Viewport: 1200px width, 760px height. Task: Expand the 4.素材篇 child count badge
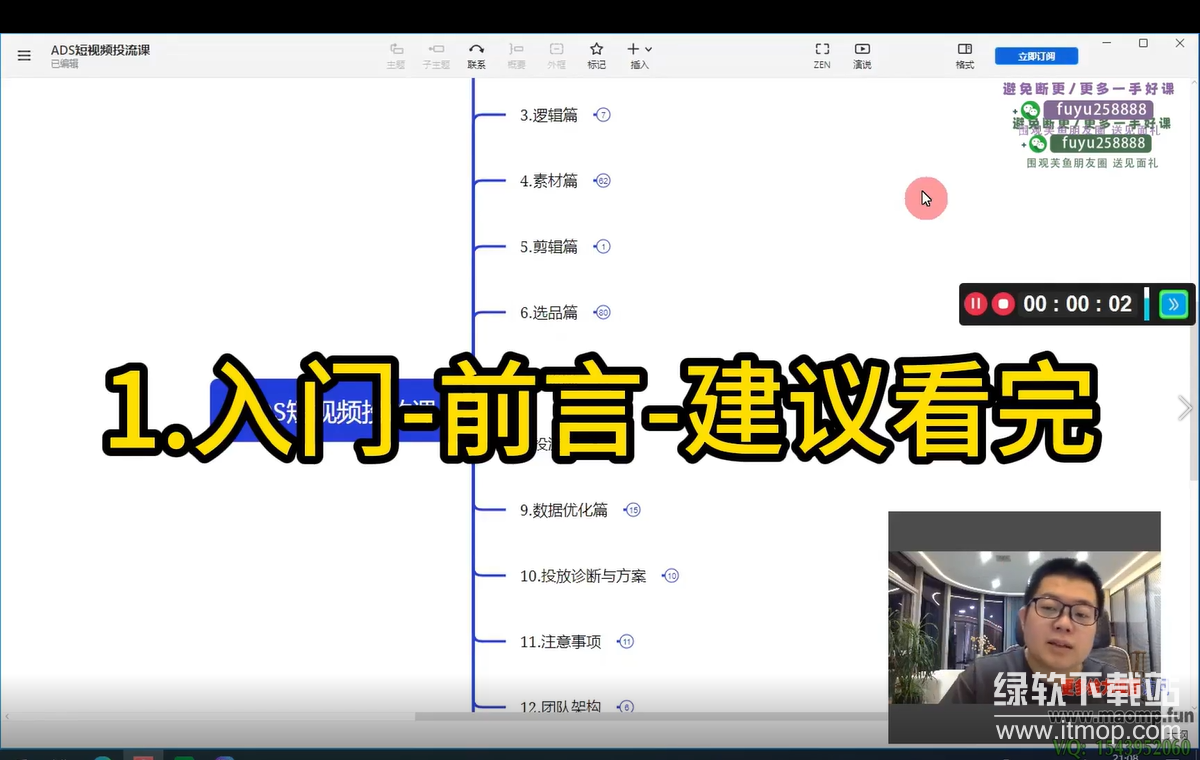tap(602, 181)
